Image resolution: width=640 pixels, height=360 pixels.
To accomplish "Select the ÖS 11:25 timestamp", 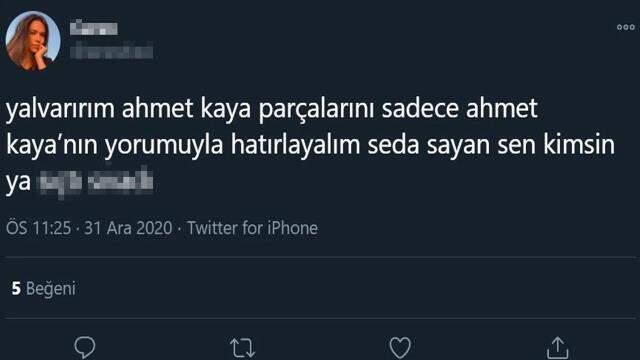I will [38, 228].
